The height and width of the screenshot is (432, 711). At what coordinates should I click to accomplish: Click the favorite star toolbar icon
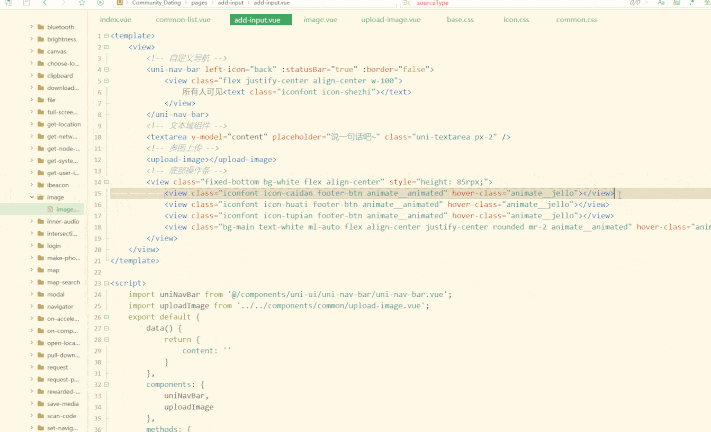(82, 3)
